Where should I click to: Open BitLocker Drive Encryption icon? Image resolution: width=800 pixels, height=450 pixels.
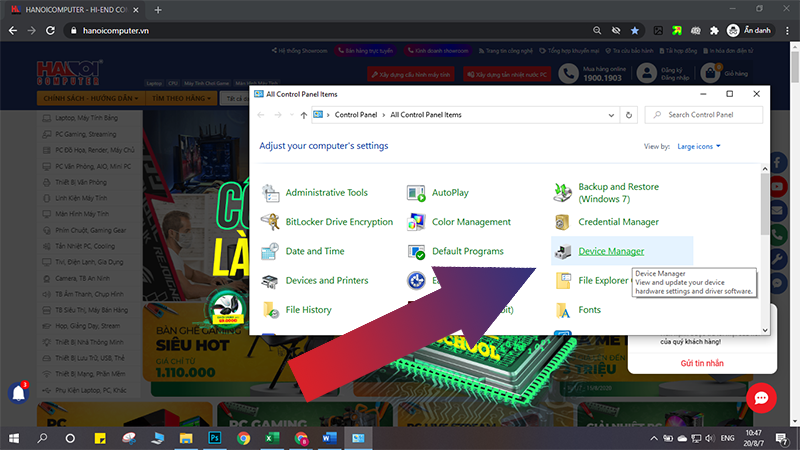tap(270, 222)
